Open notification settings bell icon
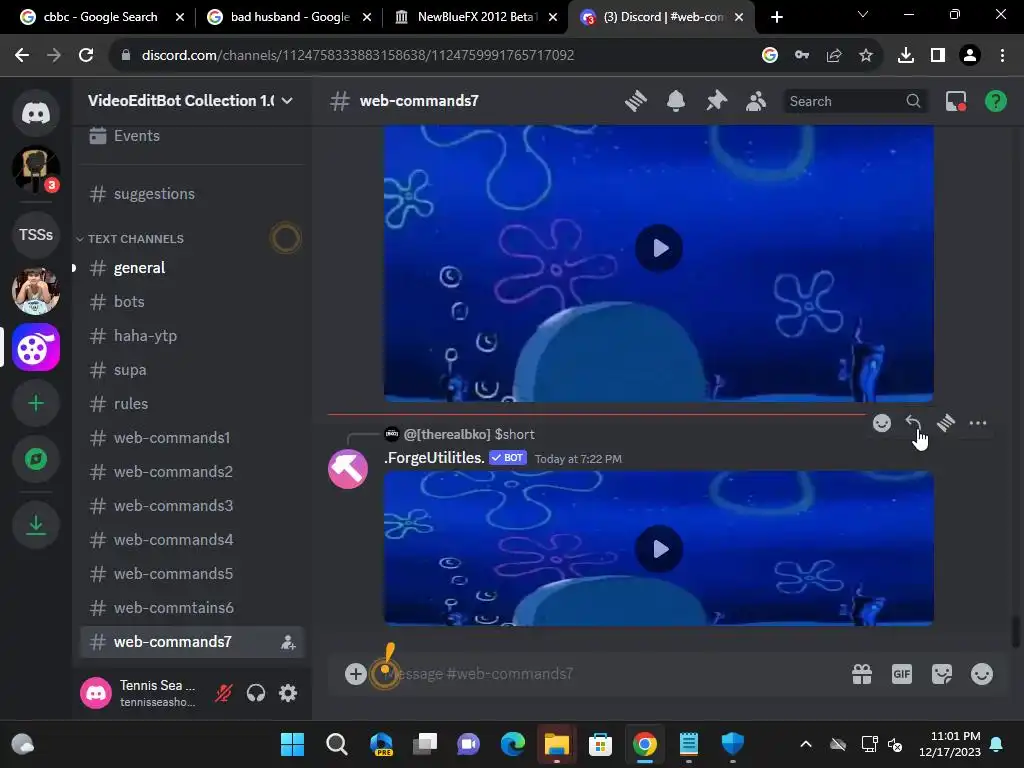 point(676,101)
